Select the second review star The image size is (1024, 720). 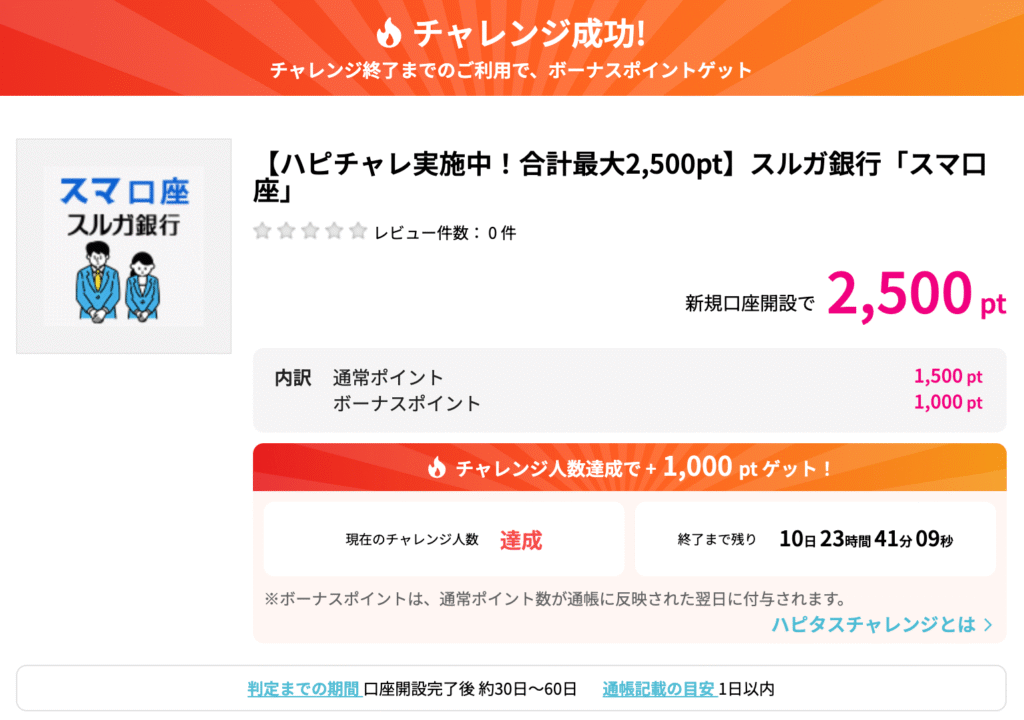pos(286,231)
